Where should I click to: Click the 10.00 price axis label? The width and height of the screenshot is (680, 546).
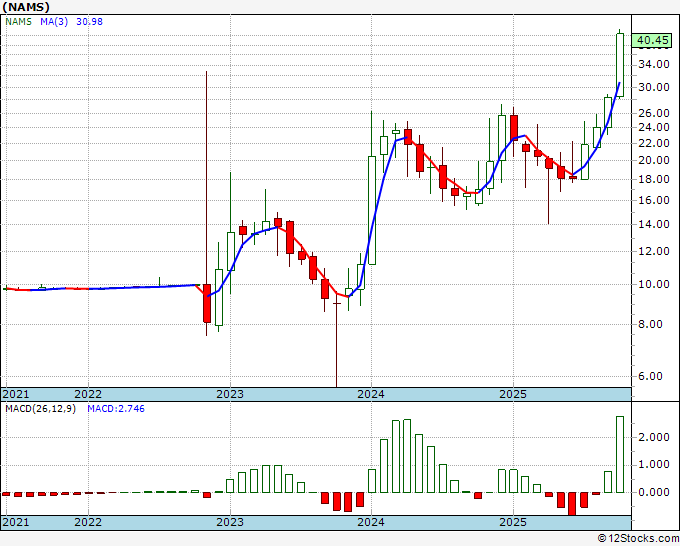(654, 284)
